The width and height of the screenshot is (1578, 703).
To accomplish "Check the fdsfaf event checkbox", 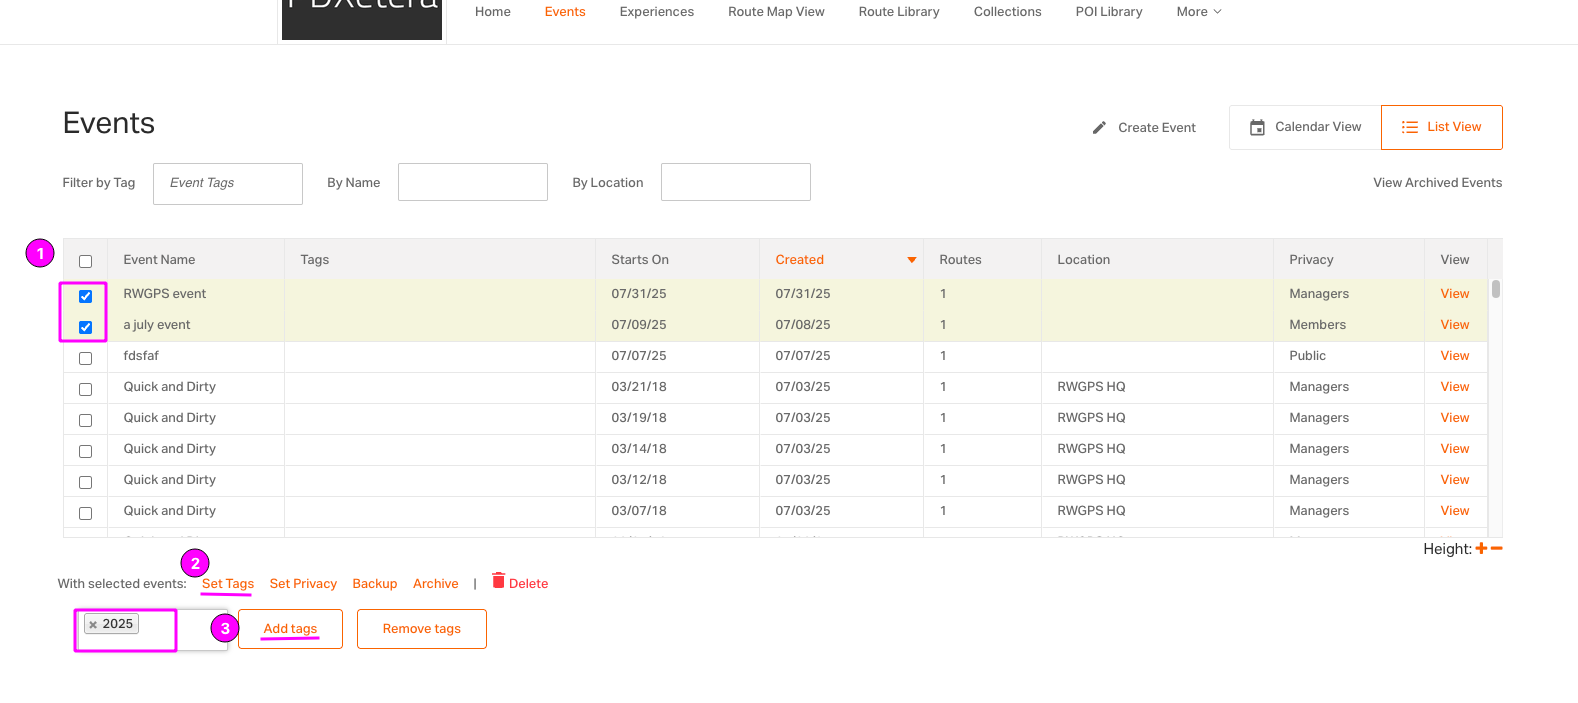I will 85,358.
